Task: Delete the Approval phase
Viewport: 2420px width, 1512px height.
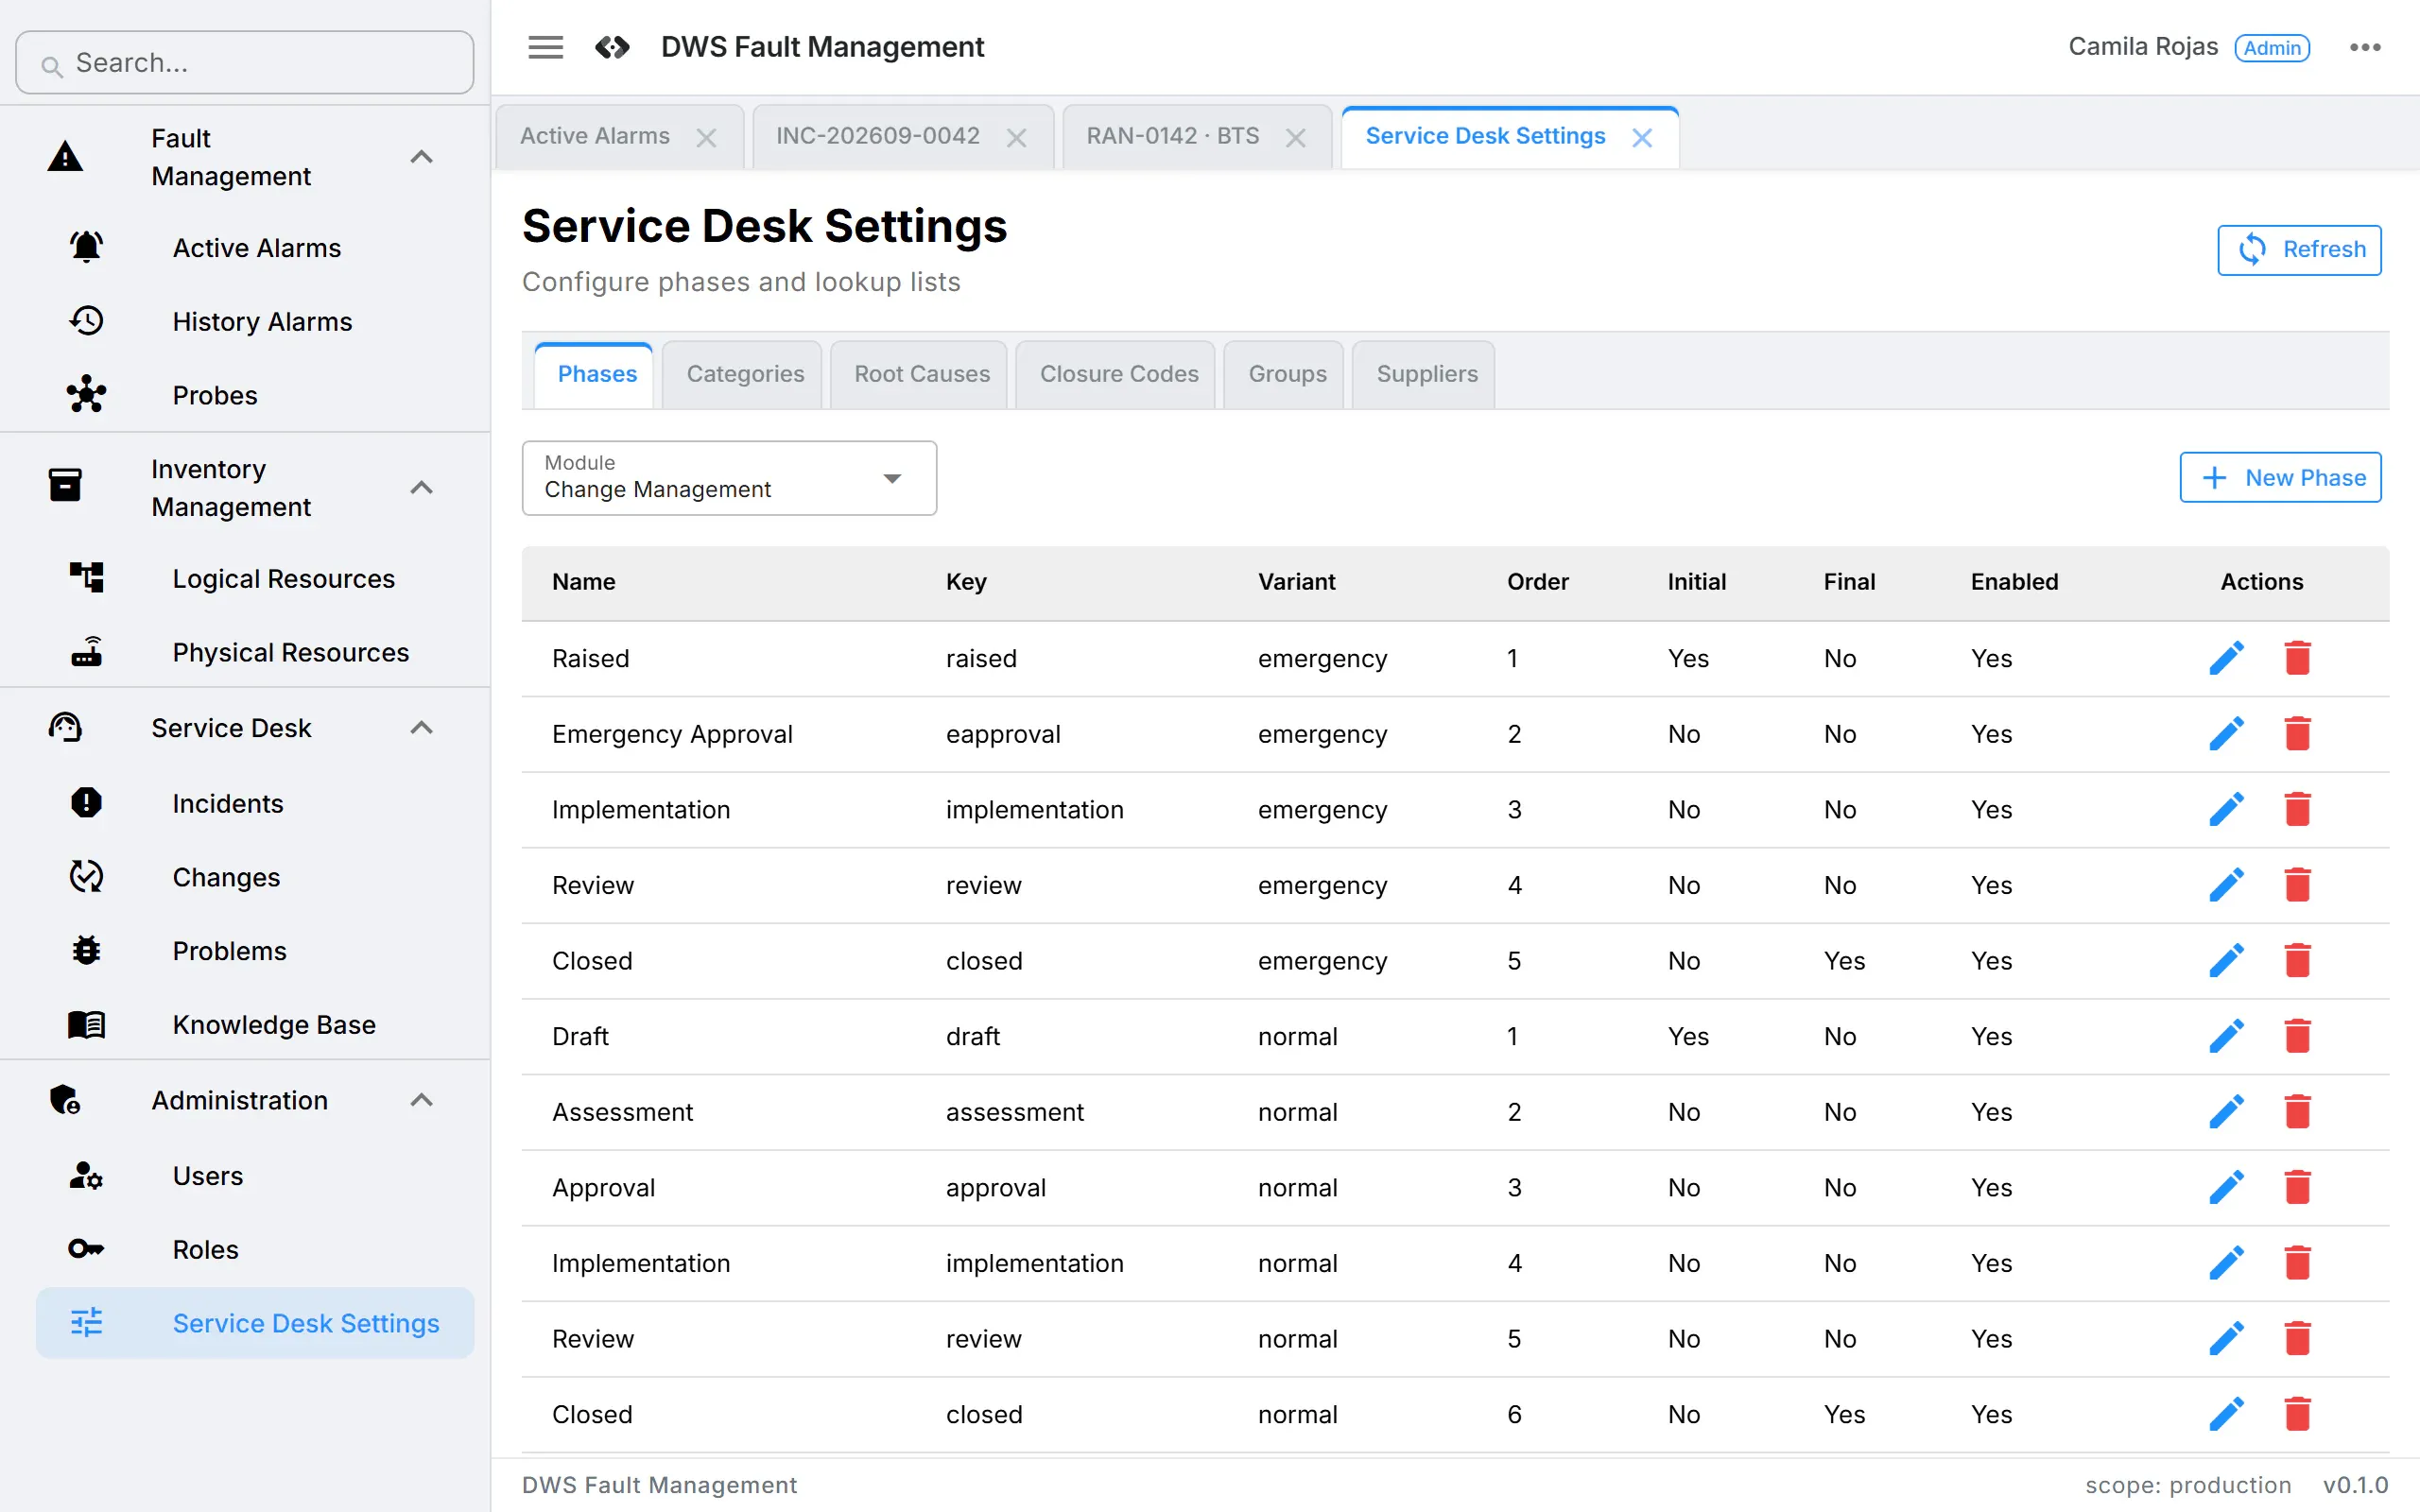Action: click(x=2298, y=1187)
